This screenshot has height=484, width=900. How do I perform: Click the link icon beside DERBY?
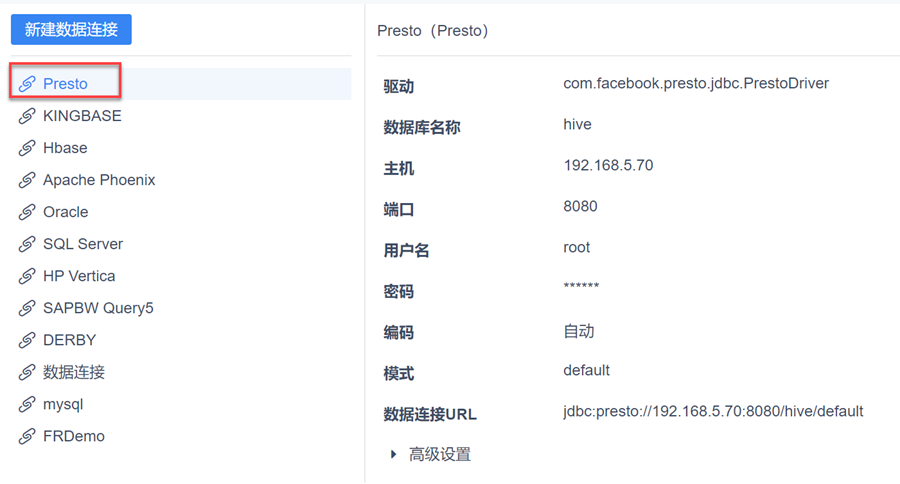[x=28, y=340]
